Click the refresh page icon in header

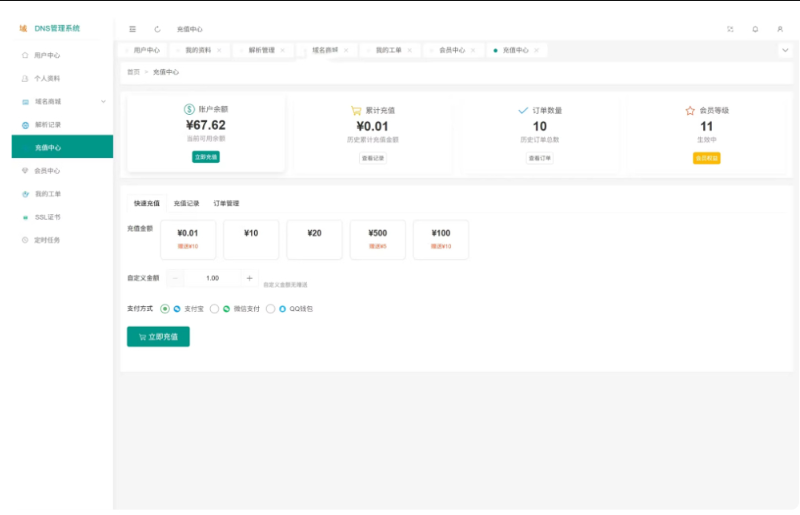(x=157, y=29)
